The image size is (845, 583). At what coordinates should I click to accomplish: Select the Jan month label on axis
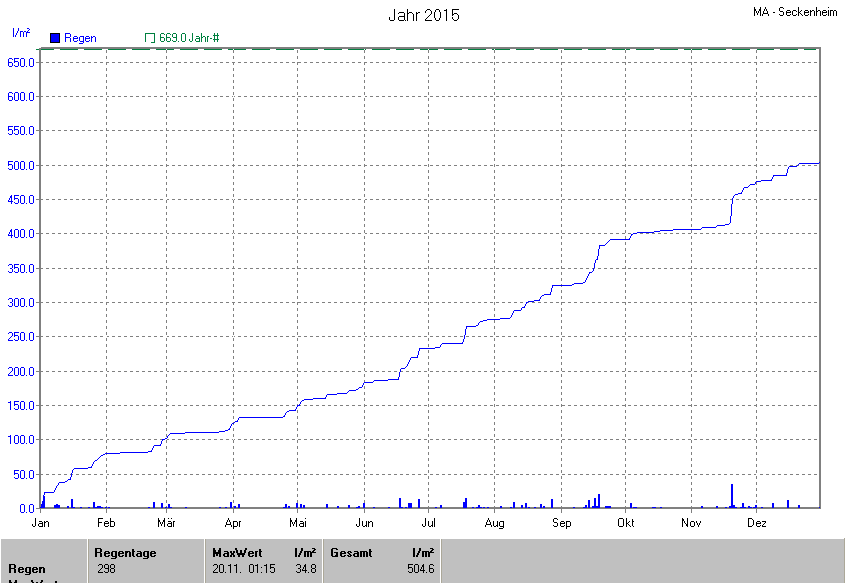(x=41, y=523)
